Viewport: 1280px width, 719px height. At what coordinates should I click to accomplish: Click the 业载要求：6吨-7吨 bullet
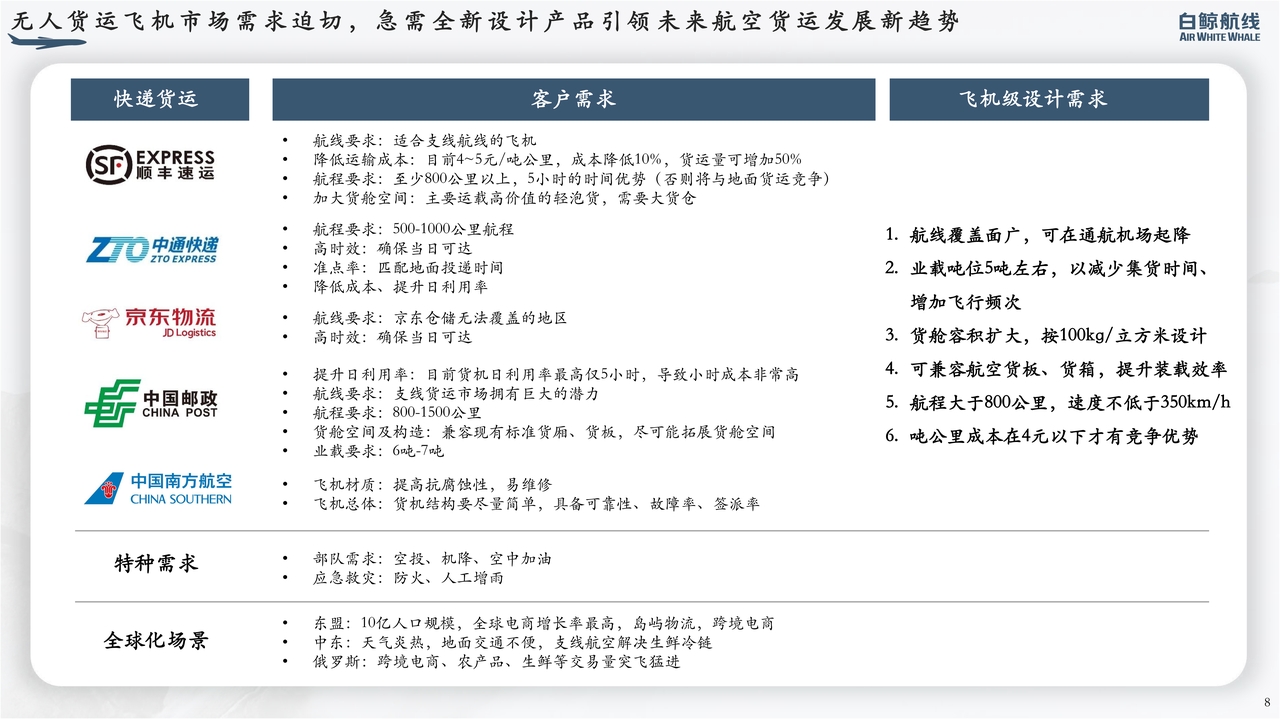[x=378, y=451]
